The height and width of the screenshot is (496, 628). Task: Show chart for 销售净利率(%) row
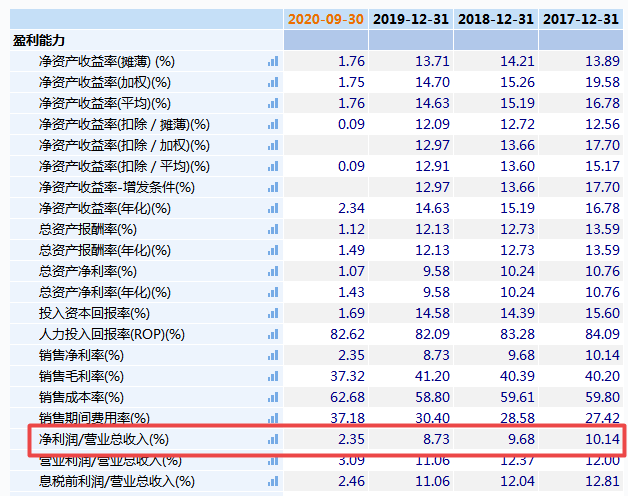coord(272,355)
